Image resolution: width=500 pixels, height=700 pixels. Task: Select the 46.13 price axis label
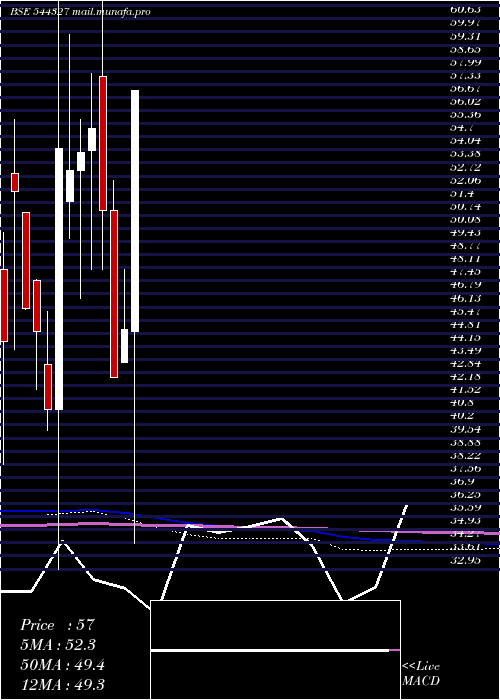466,298
